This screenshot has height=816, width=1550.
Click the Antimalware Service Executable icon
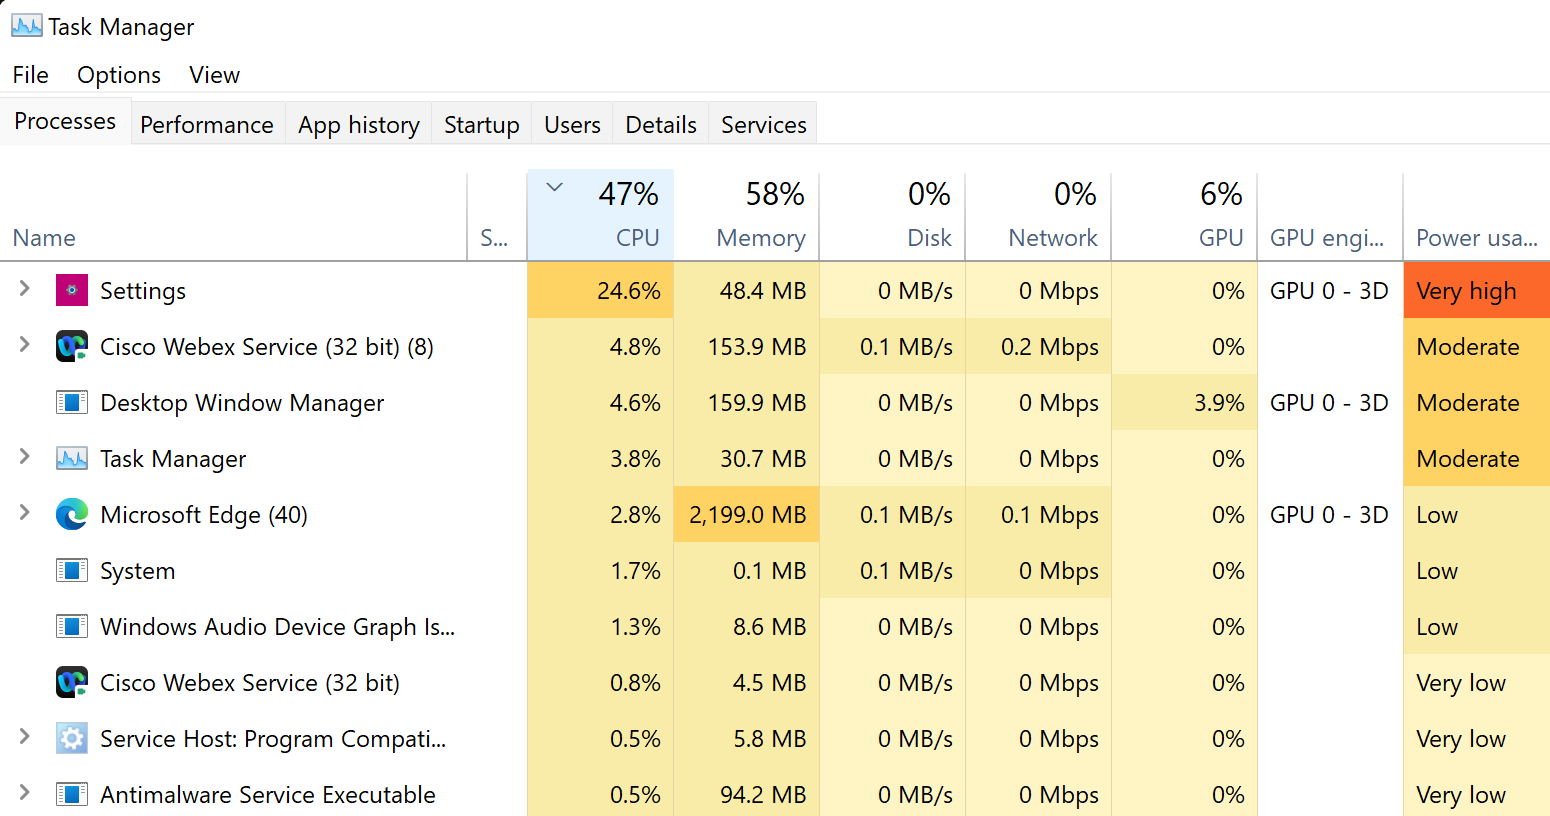72,795
